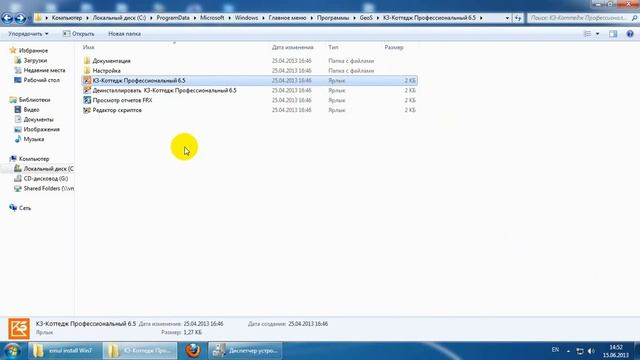Open the address bar history dropdown
The width and height of the screenshot is (640, 360).
coord(507,18)
